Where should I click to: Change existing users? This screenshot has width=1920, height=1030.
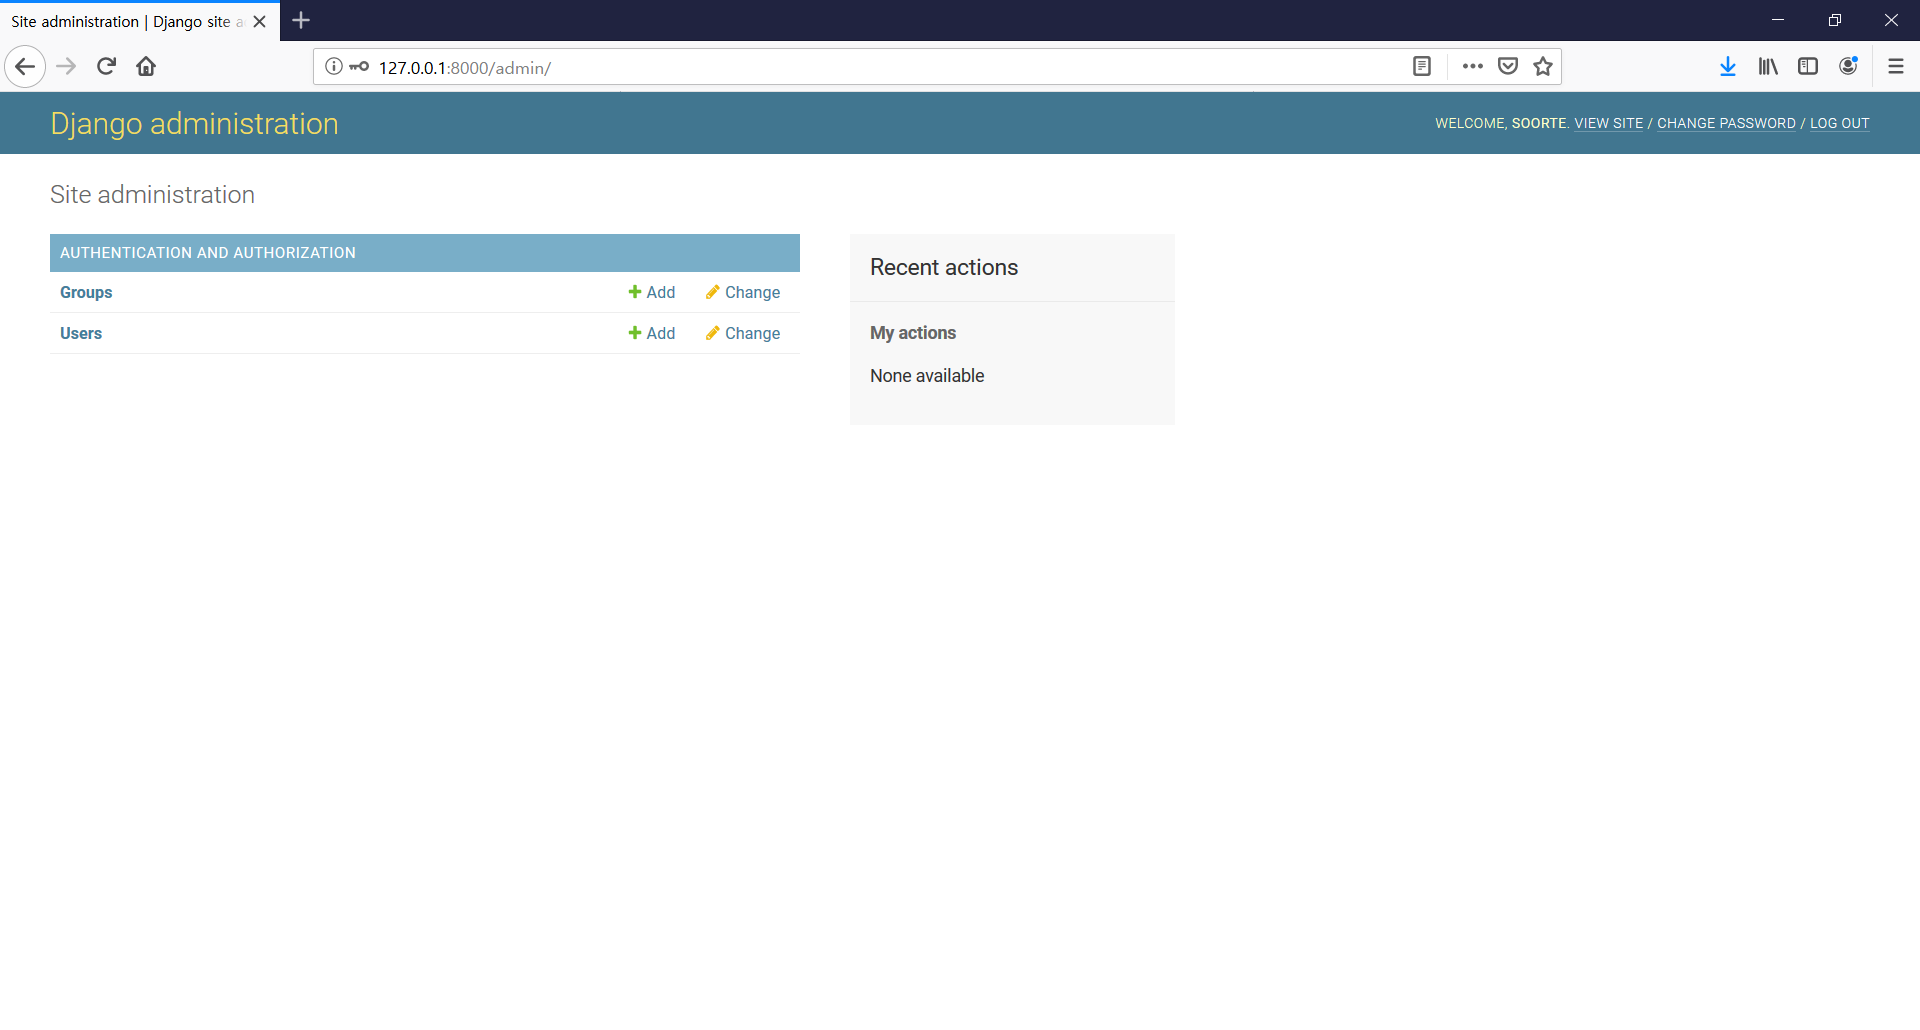[743, 333]
